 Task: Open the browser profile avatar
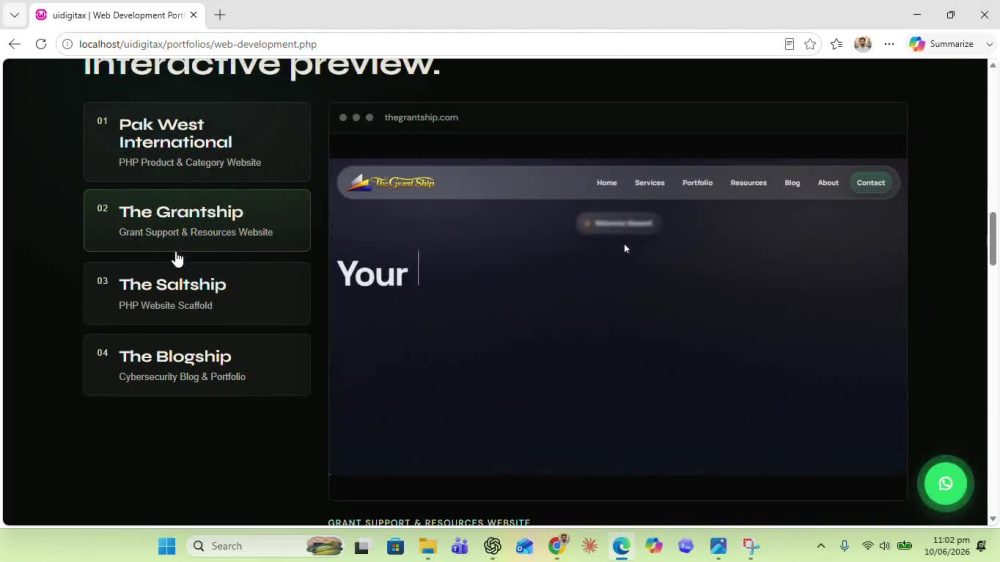click(x=862, y=44)
